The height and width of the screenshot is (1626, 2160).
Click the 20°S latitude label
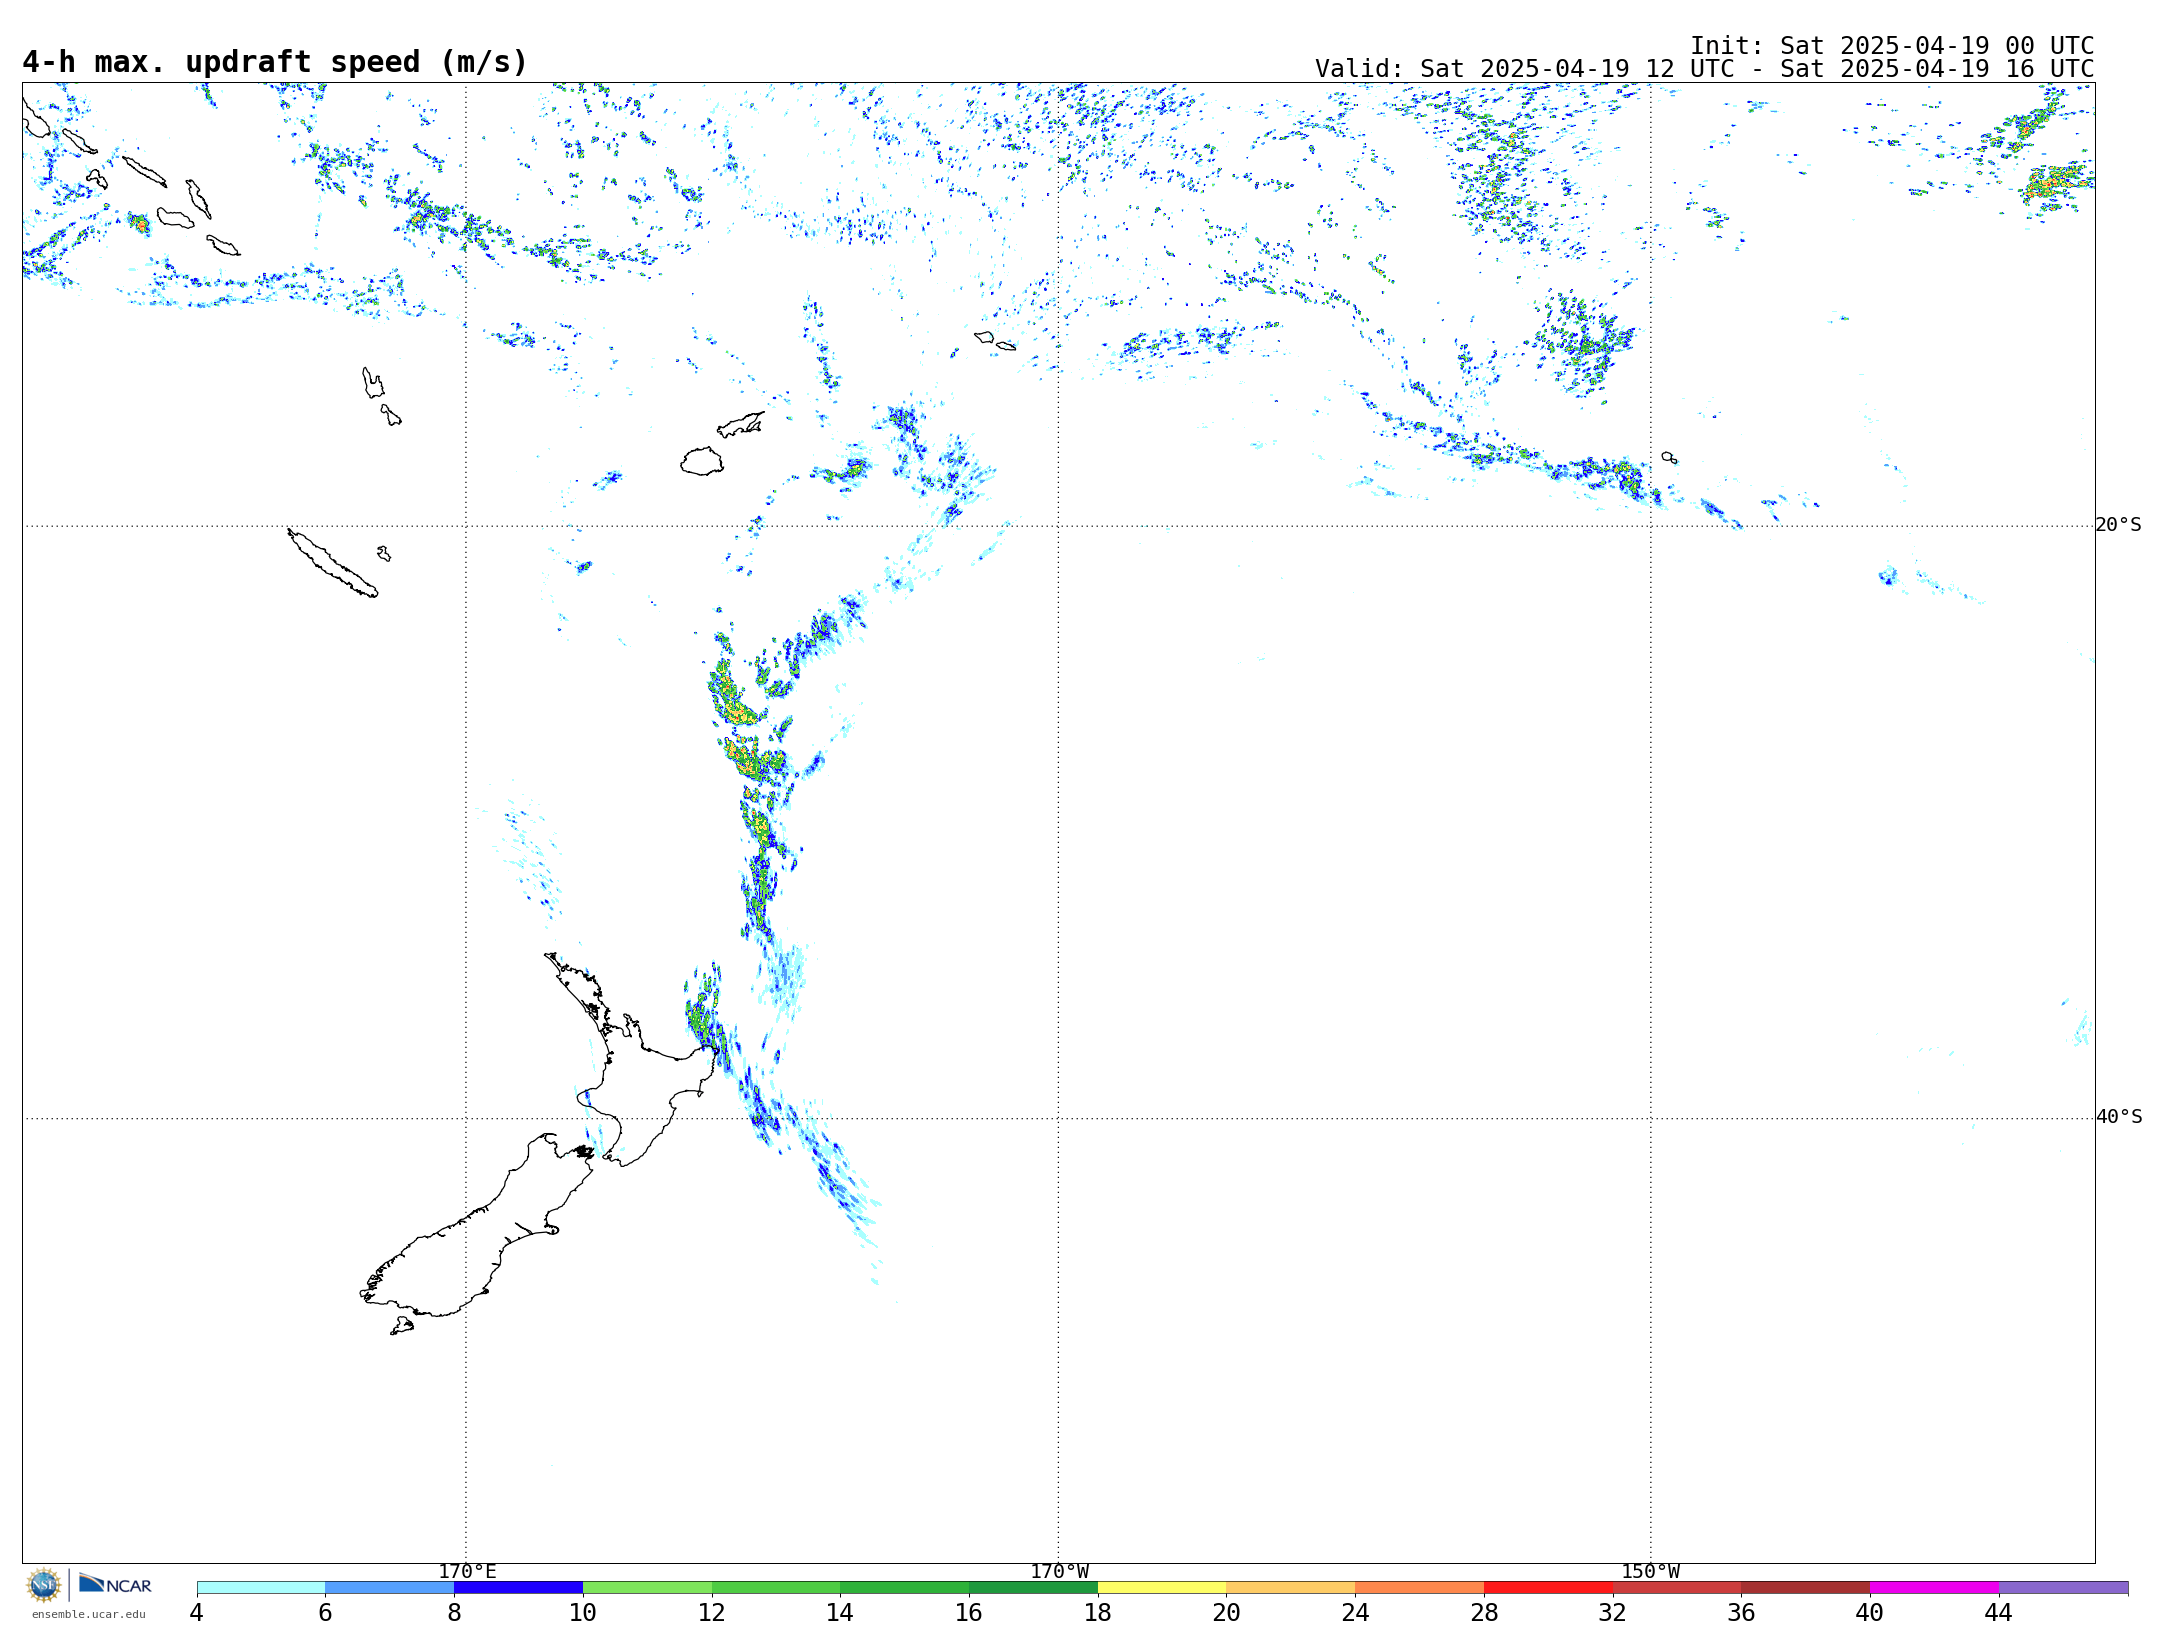pyautogui.click(x=2118, y=525)
